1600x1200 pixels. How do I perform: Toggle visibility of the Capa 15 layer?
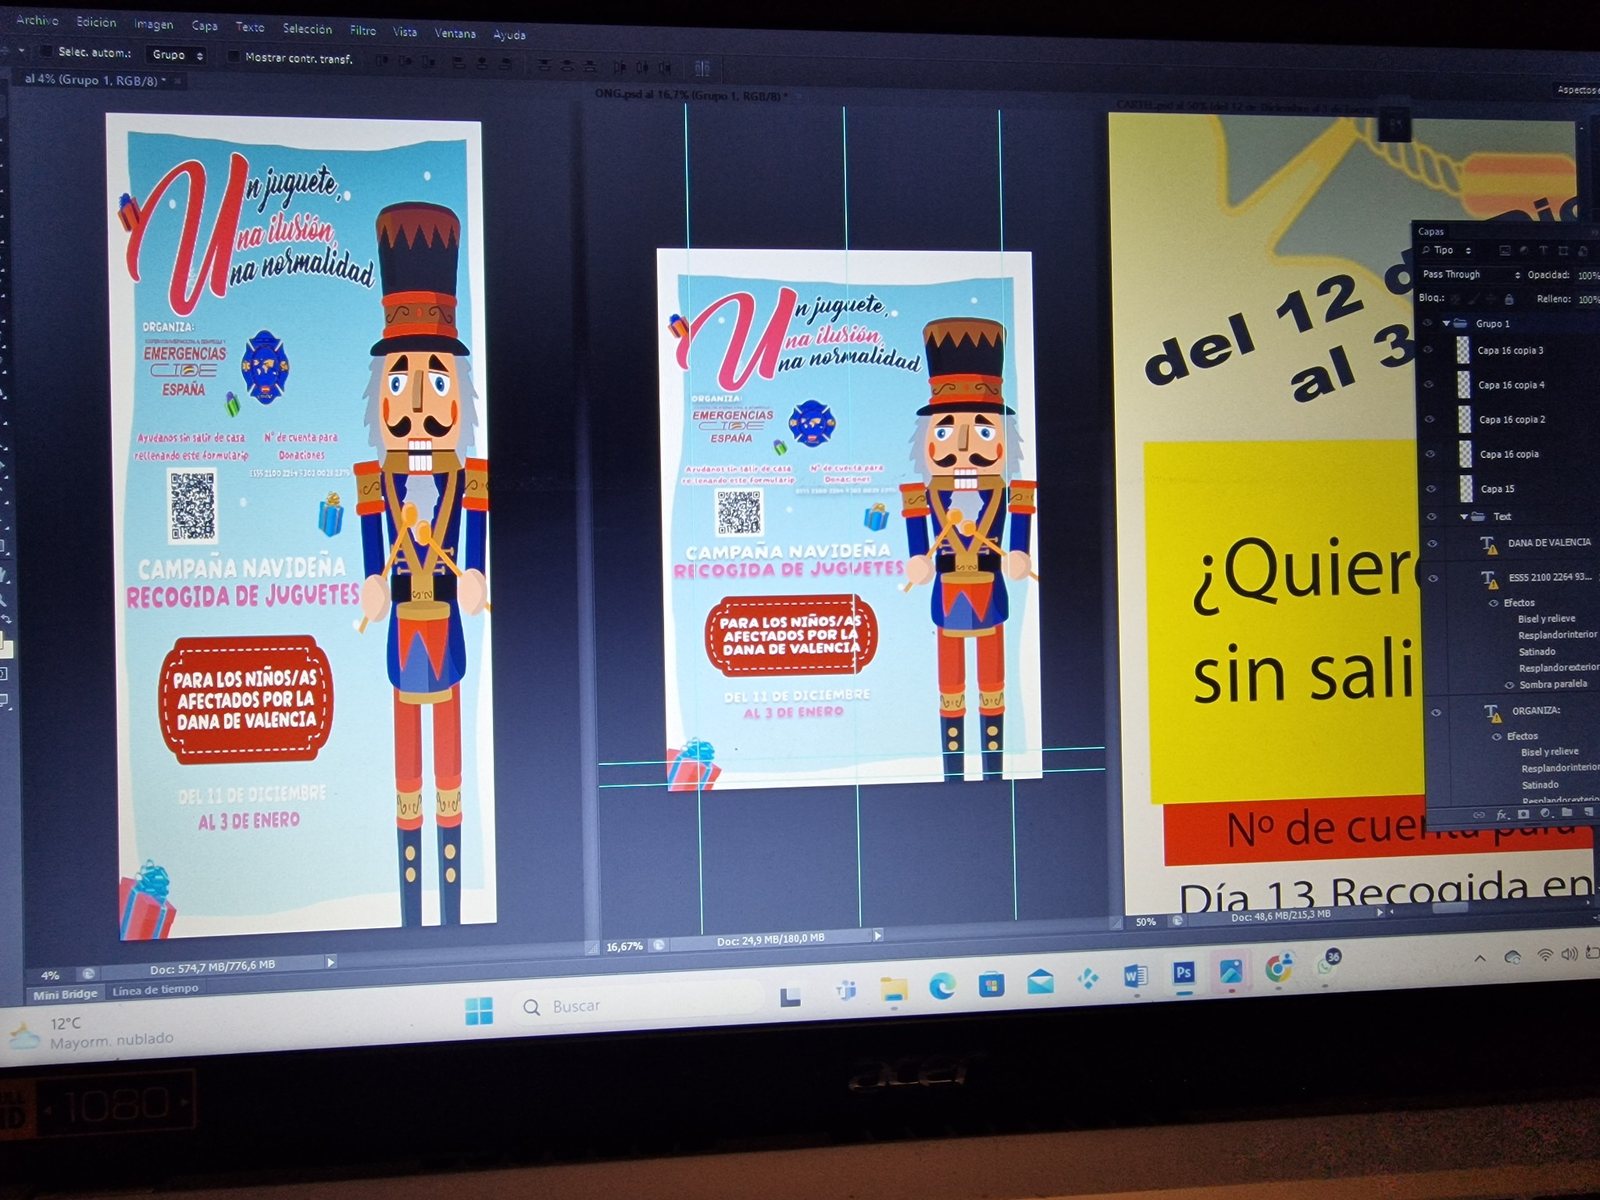tap(1431, 488)
